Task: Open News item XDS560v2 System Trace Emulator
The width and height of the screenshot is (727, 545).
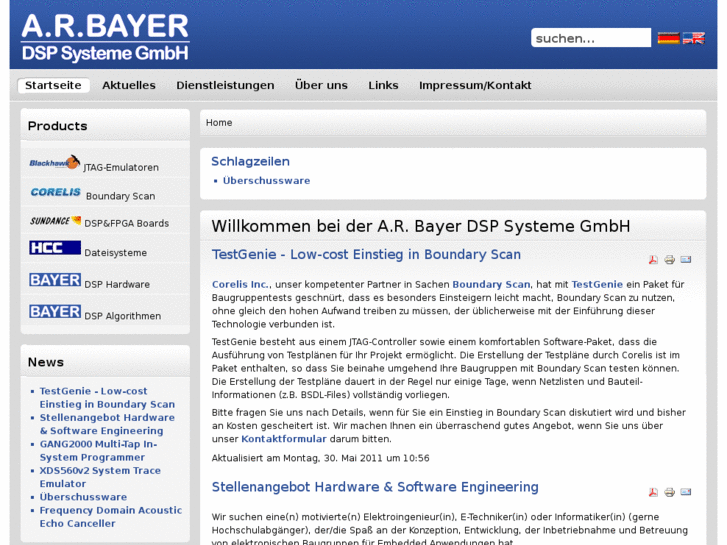Action: pyautogui.click(x=100, y=477)
